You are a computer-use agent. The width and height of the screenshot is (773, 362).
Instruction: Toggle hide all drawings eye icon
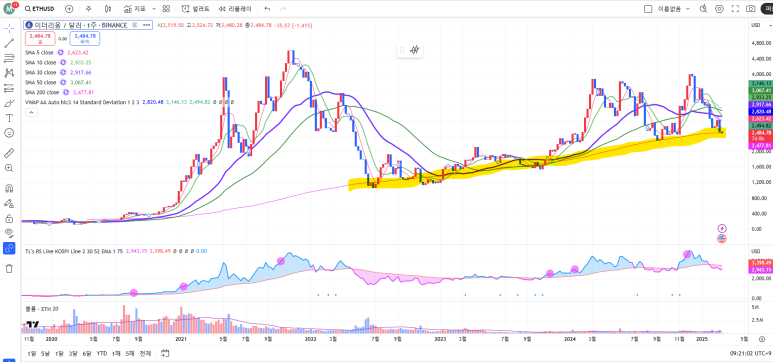click(x=9, y=233)
